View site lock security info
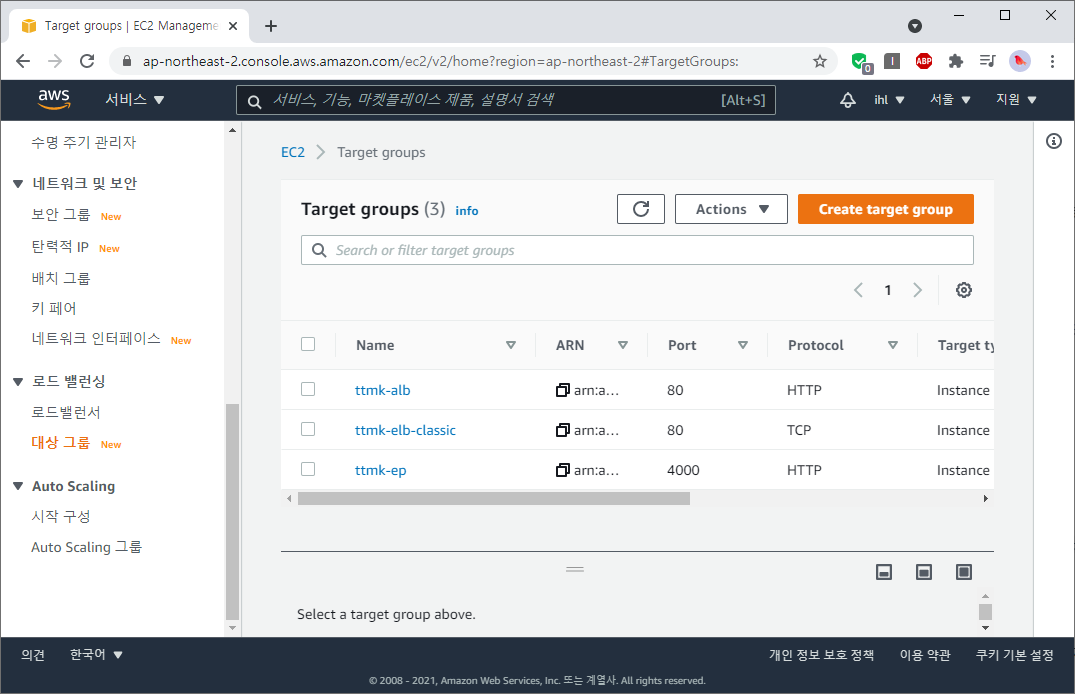Image resolution: width=1075 pixels, height=694 pixels. tap(126, 61)
